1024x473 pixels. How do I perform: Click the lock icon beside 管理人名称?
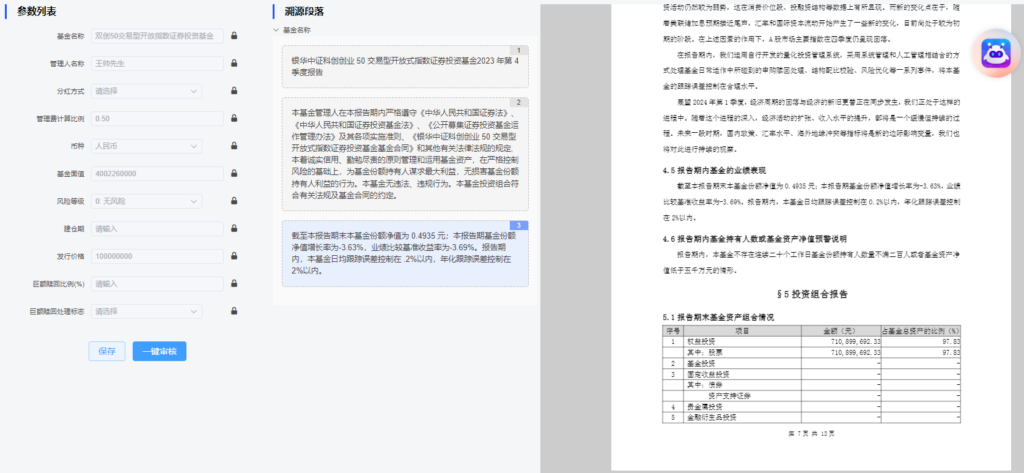(234, 63)
